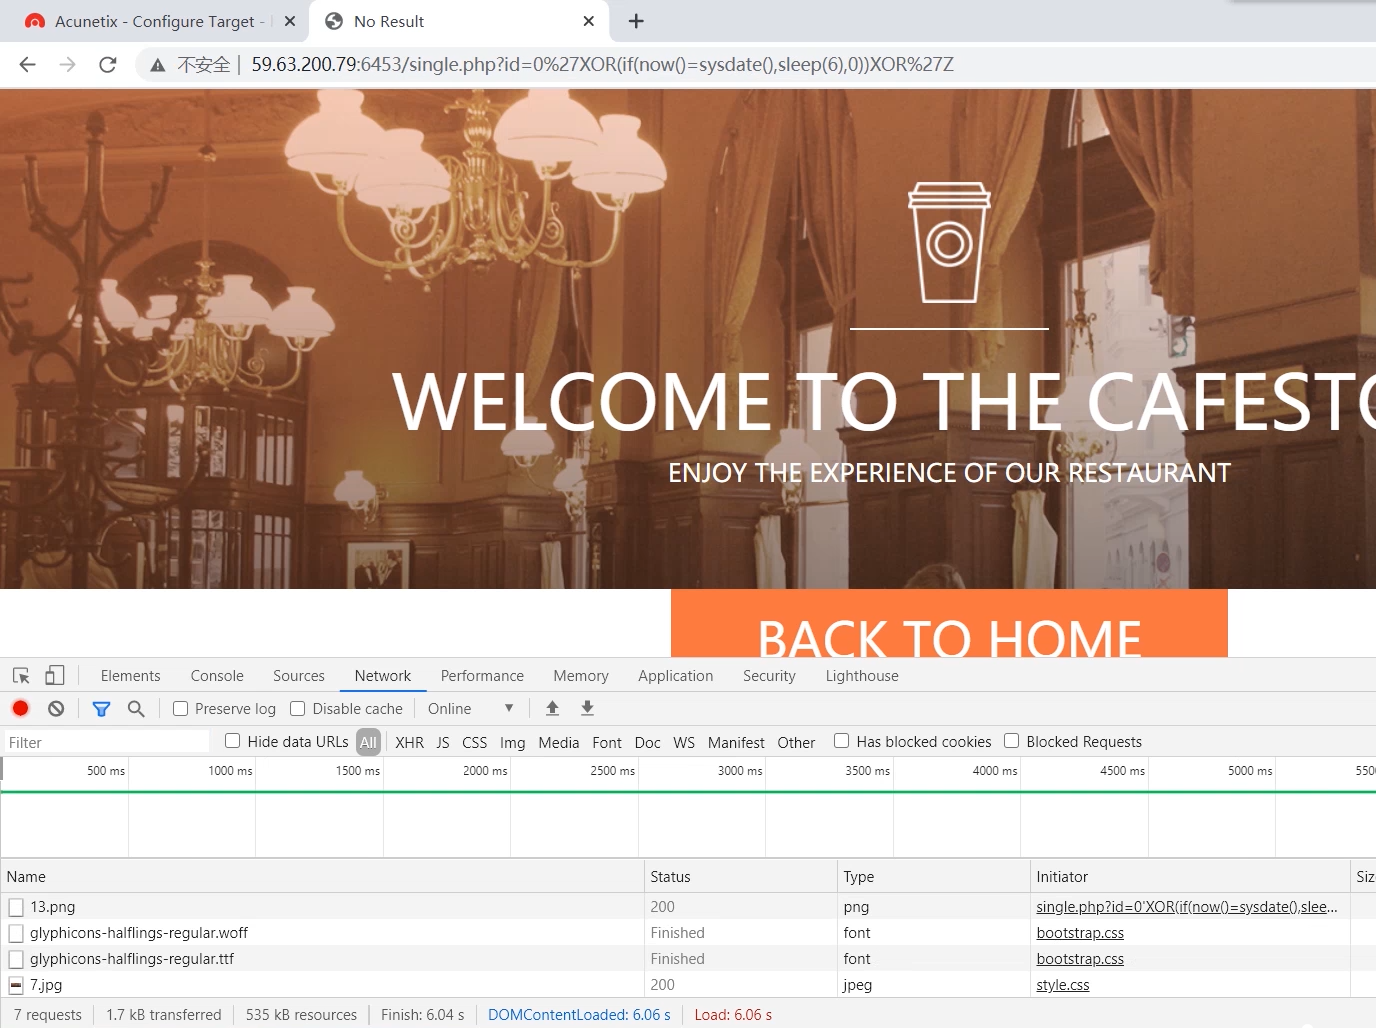Screen dimensions: 1376x1028
Task: Open the single.php initiator link
Action: coord(1187,907)
